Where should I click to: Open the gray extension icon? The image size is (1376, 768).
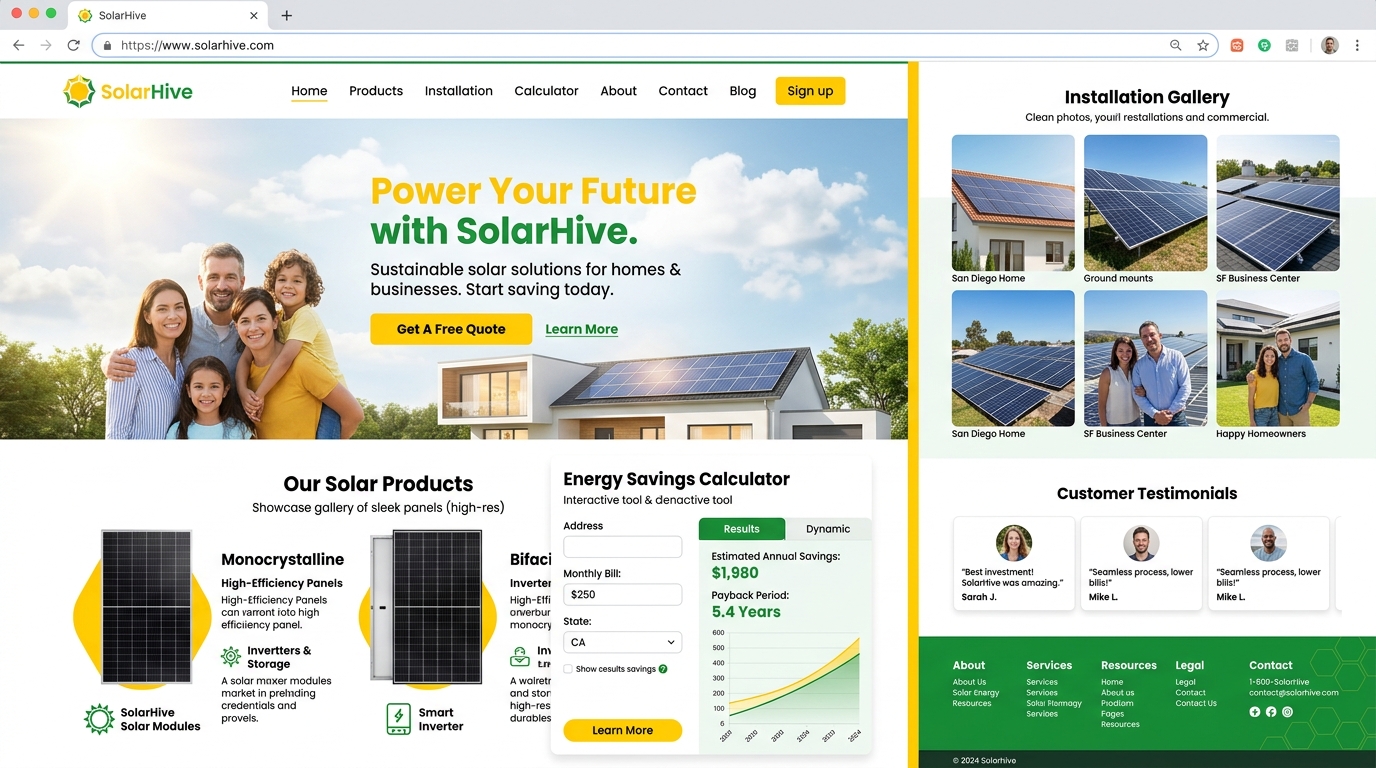1292,45
